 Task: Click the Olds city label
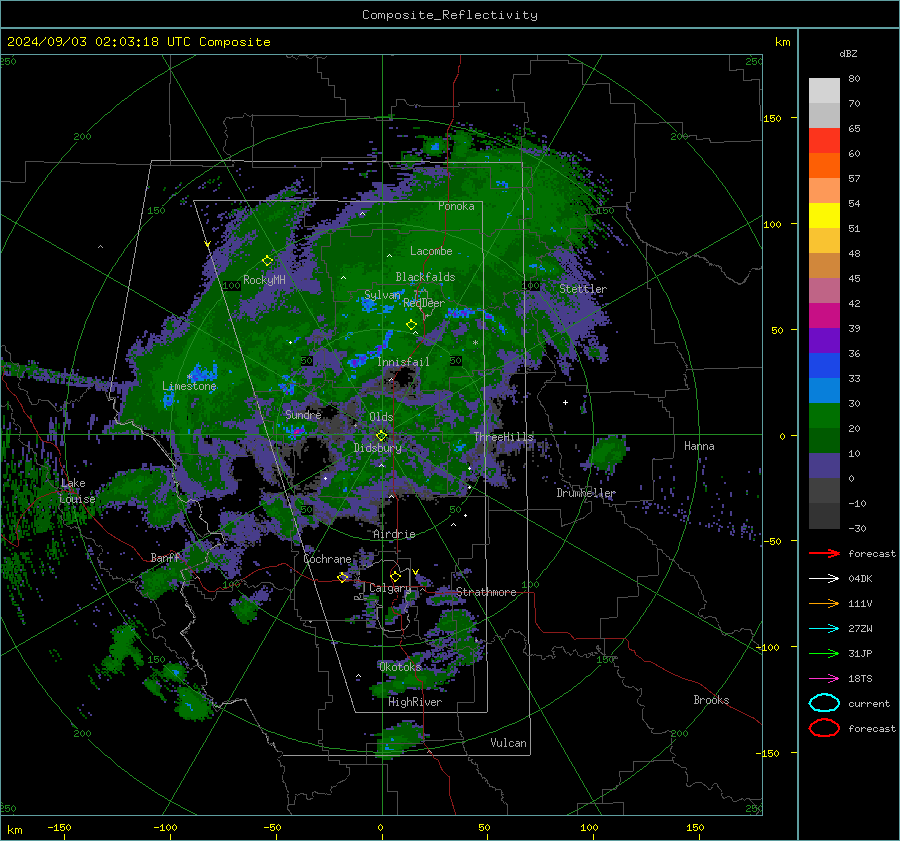click(x=381, y=417)
